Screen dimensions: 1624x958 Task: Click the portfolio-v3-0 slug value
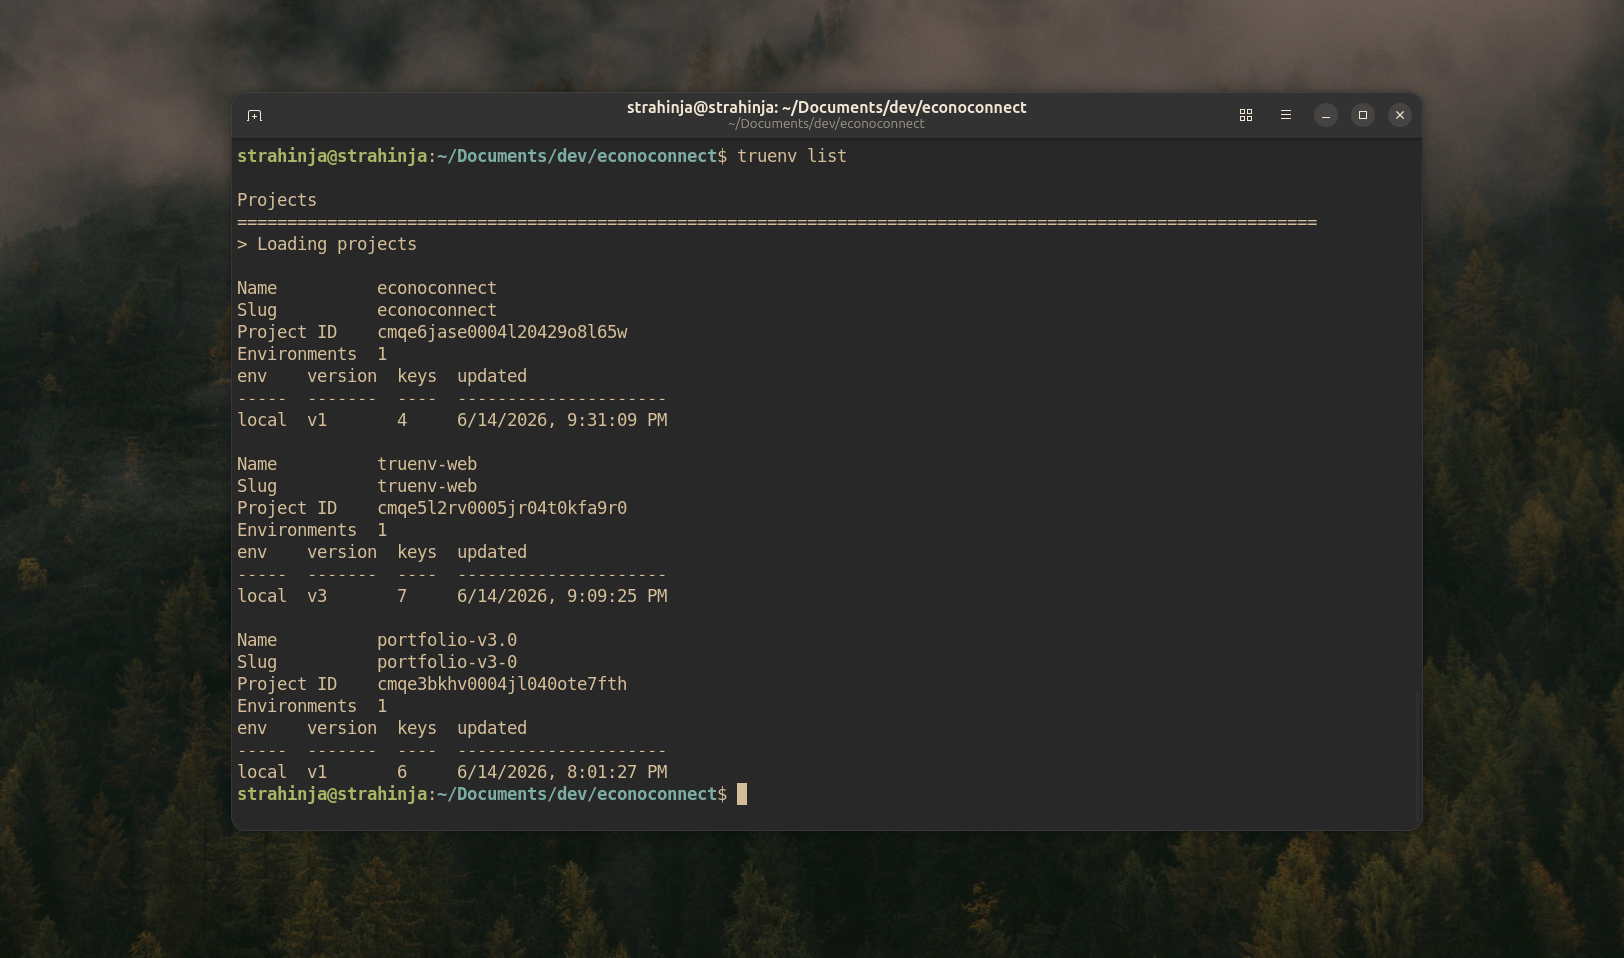pos(447,662)
